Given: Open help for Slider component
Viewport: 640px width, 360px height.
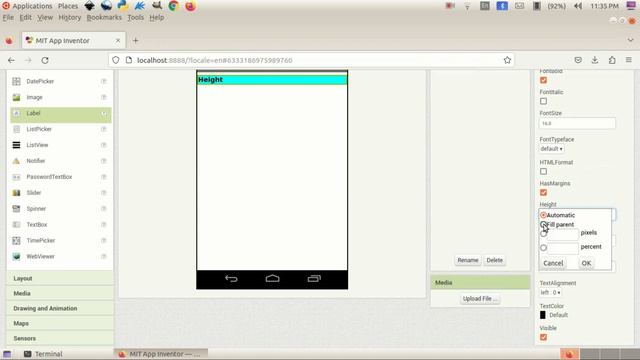Looking at the screenshot, I should 104,193.
